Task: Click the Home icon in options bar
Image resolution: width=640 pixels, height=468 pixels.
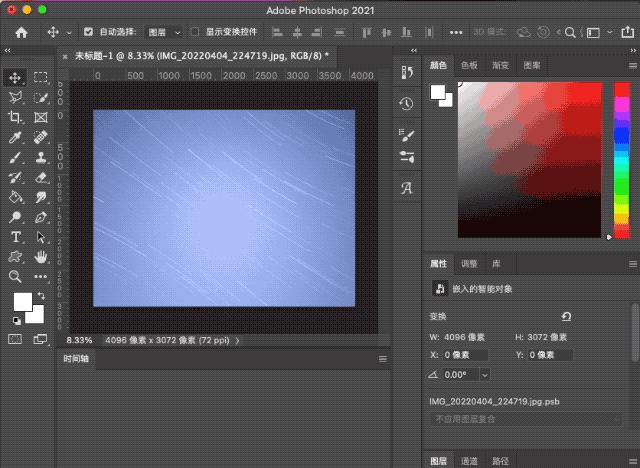Action: pos(18,32)
